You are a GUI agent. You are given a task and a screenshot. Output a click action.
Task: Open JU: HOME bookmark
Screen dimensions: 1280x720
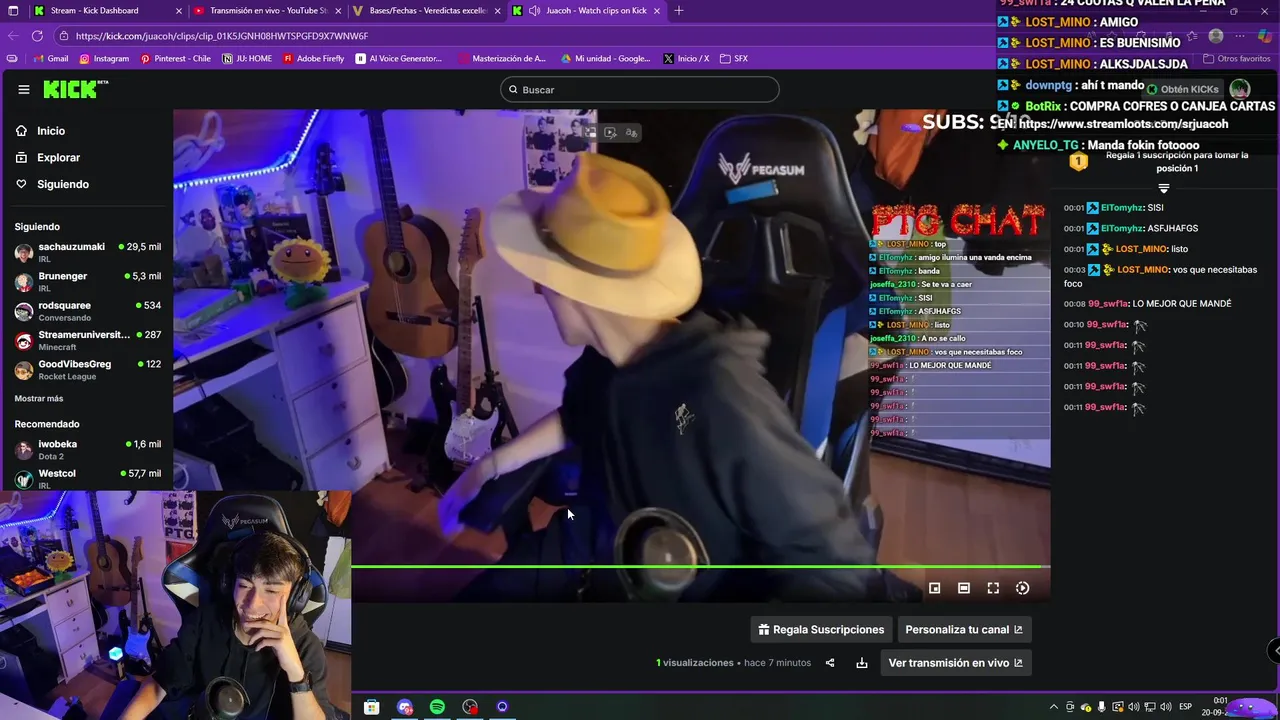(247, 59)
